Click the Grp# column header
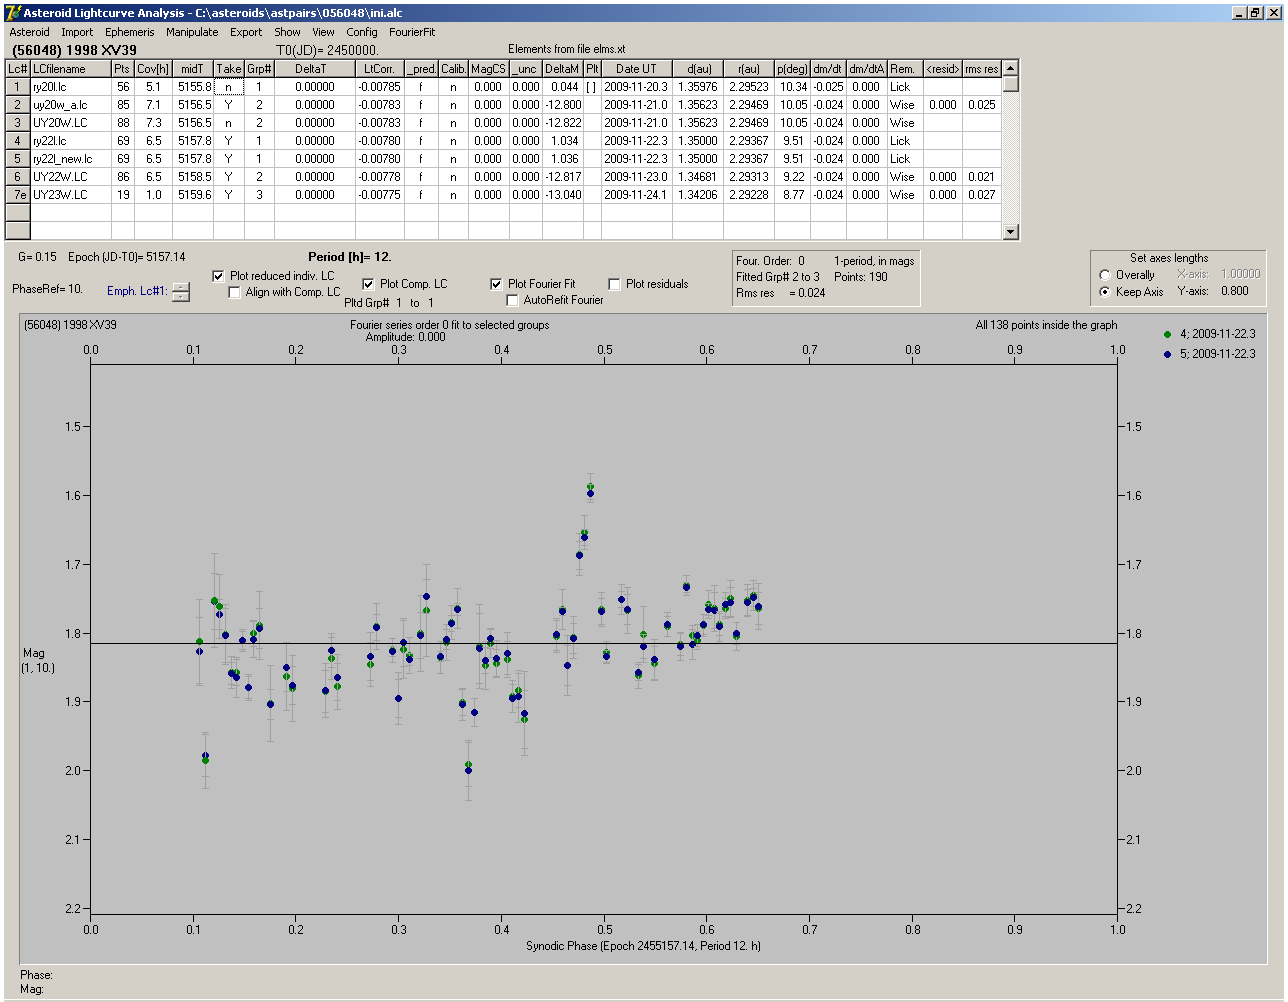The image size is (1288, 1002). 259,69
